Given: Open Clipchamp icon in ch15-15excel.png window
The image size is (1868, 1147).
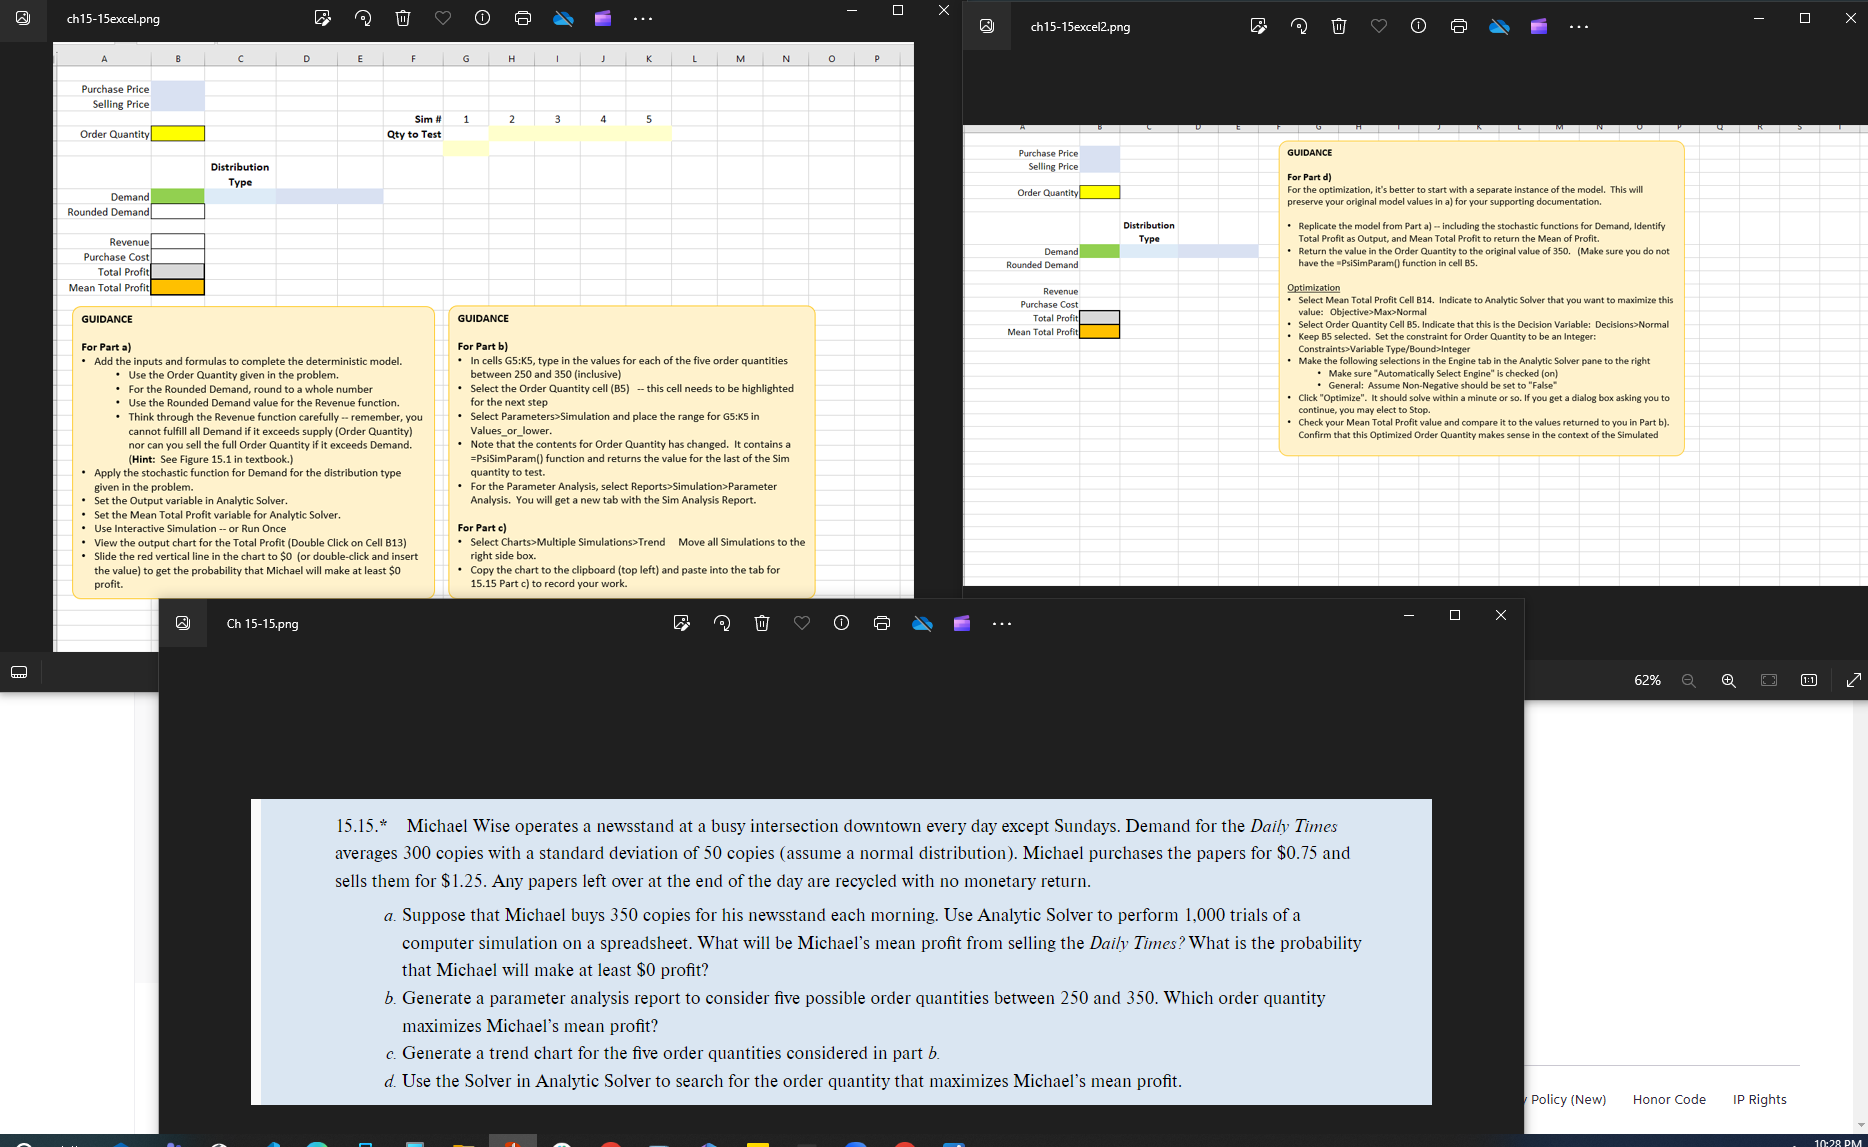Looking at the screenshot, I should (603, 18).
